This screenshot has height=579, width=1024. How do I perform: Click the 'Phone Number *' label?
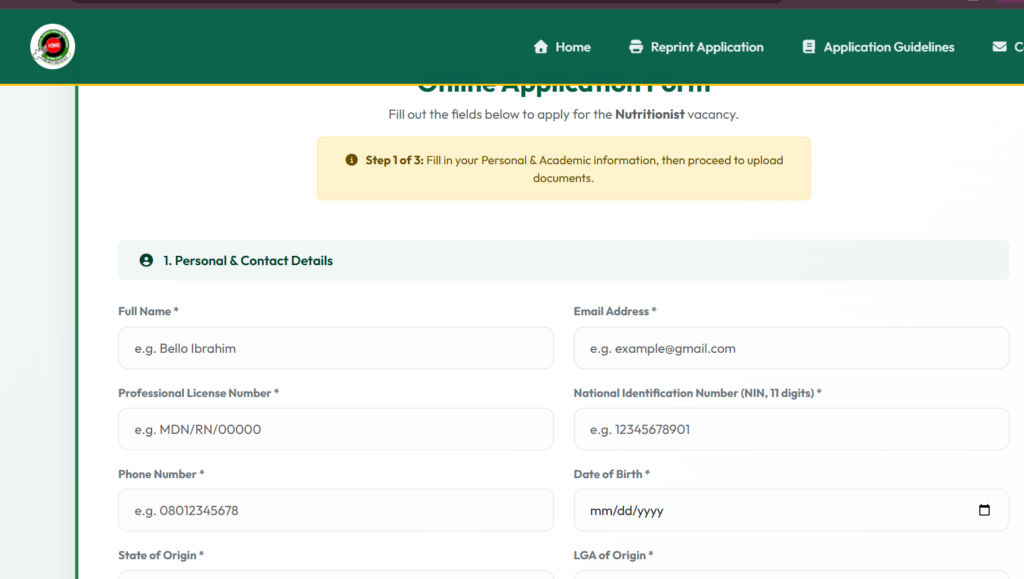(x=161, y=474)
